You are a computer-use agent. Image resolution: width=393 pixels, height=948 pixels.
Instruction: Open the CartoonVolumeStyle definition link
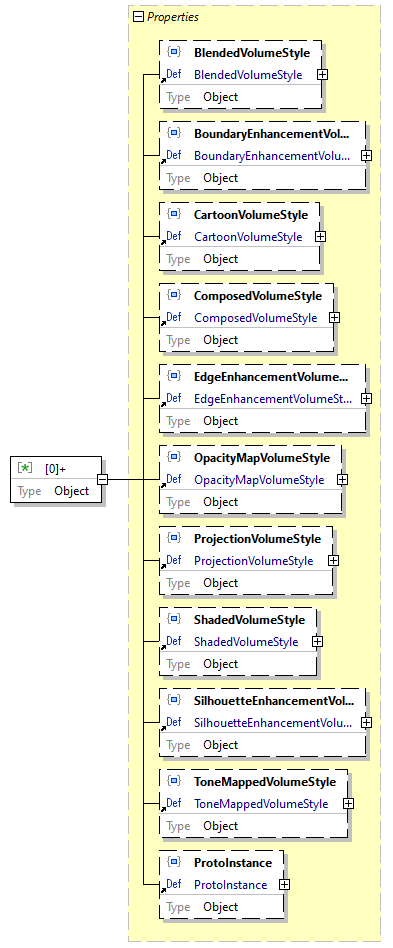[x=248, y=236]
